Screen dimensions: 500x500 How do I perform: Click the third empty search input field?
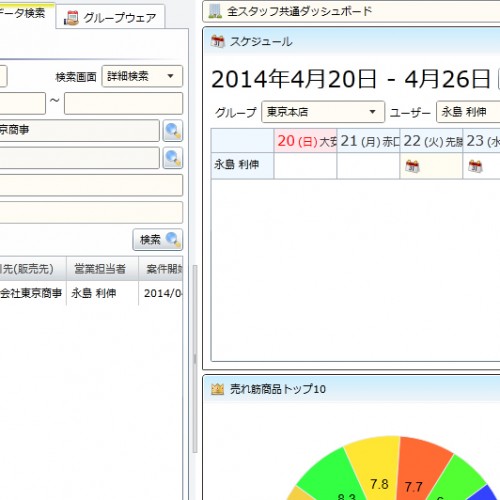[91, 185]
